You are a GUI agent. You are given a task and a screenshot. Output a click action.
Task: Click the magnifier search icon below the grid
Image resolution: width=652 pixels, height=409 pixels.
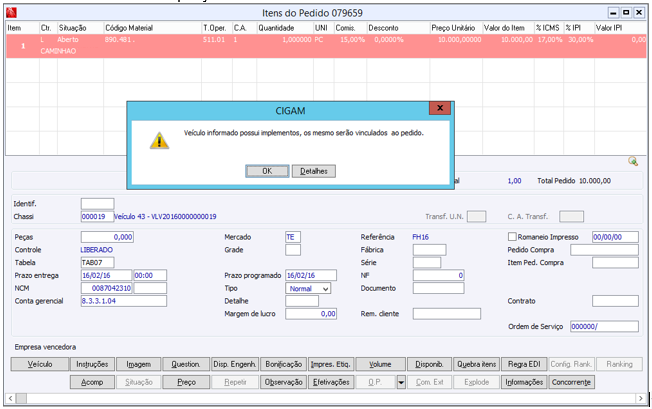[x=633, y=161]
